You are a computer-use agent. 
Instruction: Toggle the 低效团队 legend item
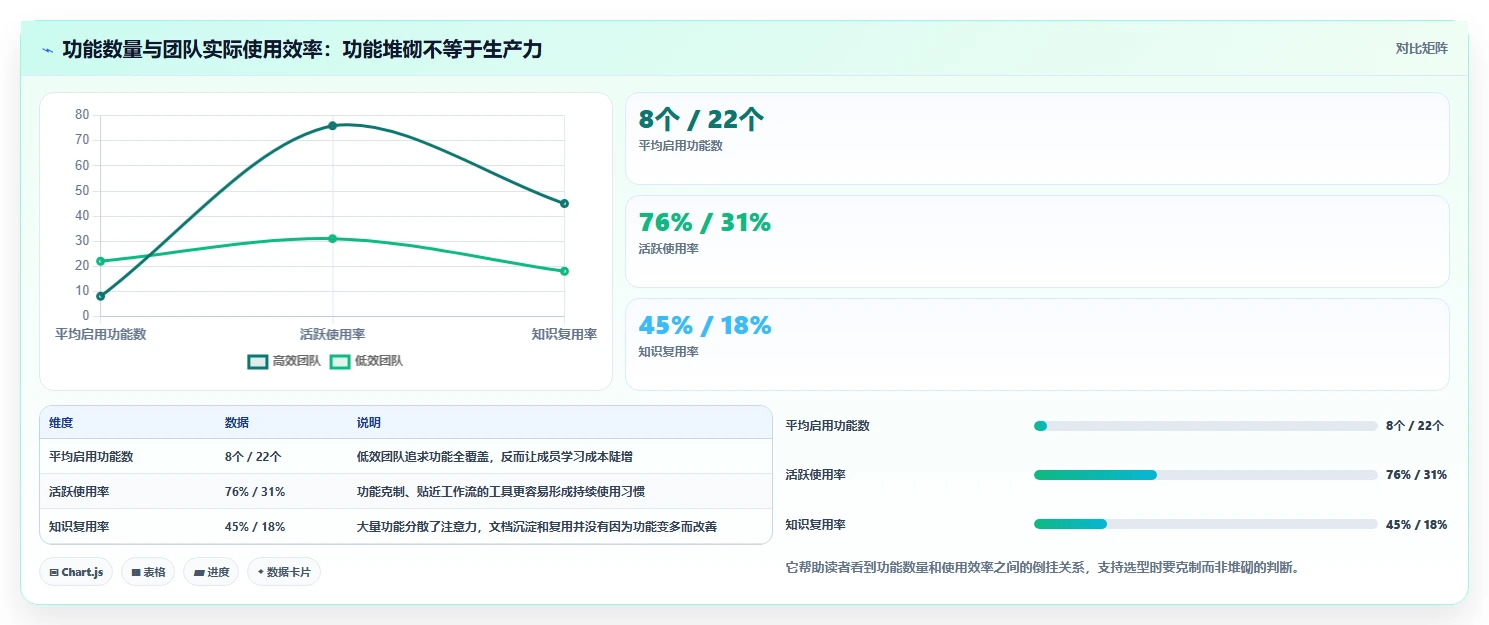pos(366,361)
